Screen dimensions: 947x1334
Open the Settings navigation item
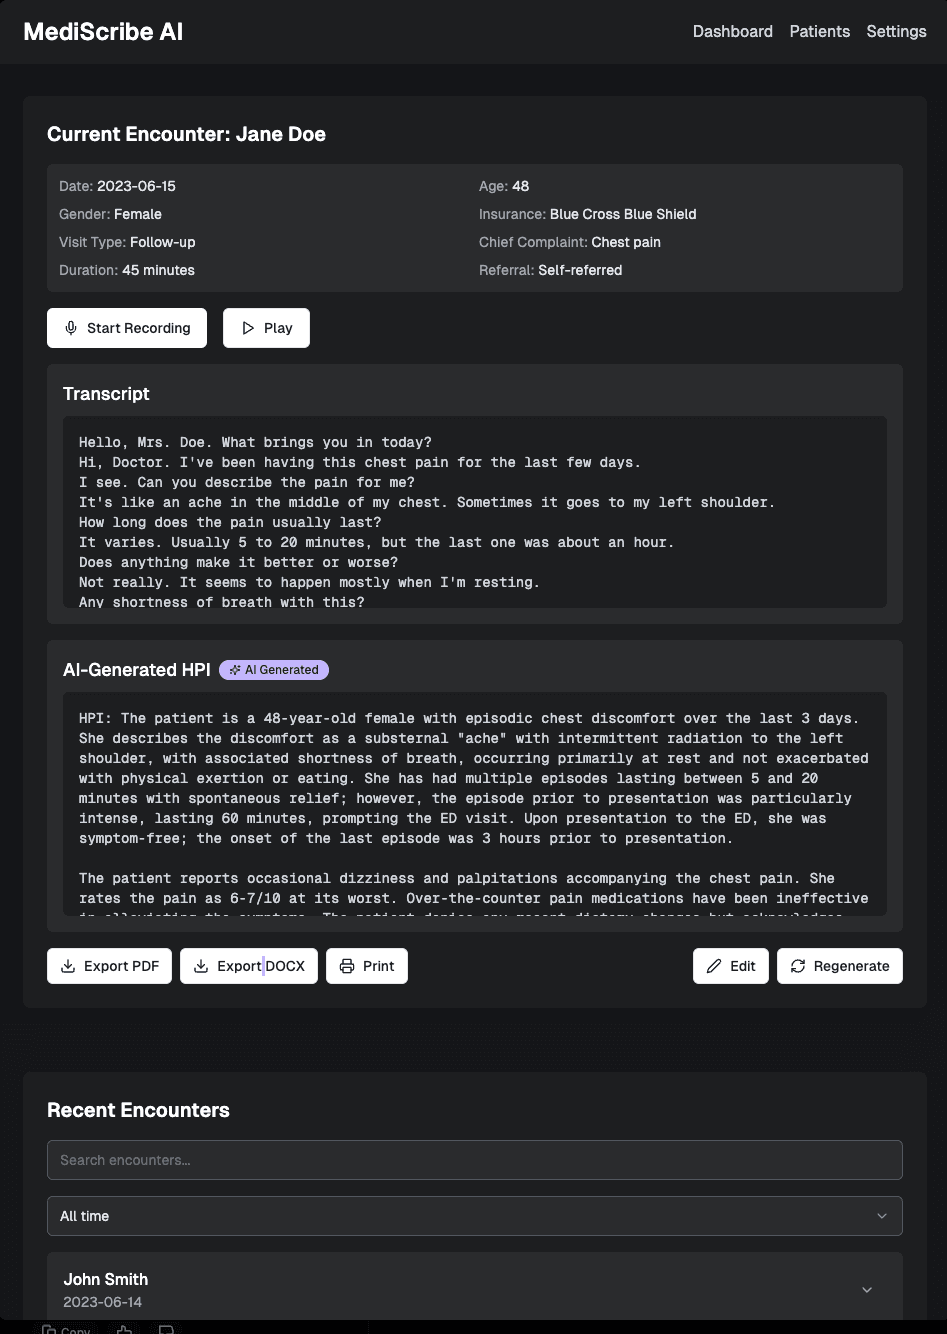click(x=895, y=31)
